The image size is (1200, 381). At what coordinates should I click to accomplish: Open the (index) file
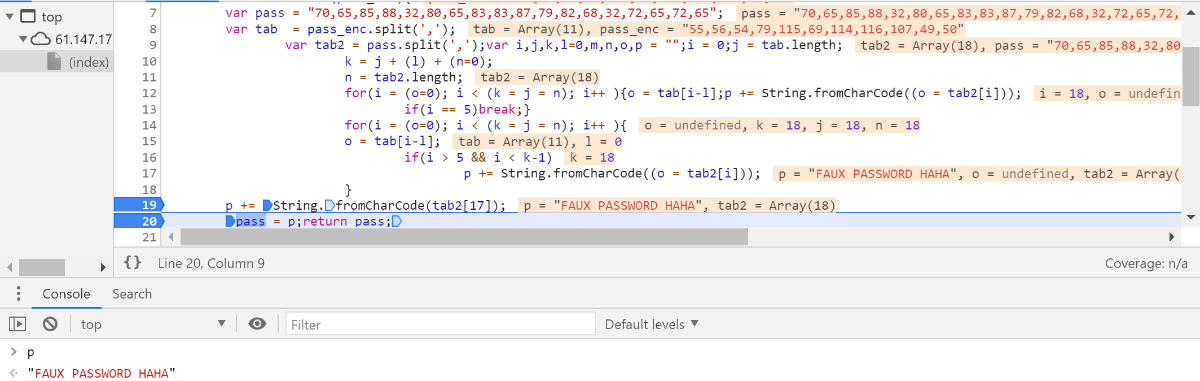(x=89, y=61)
